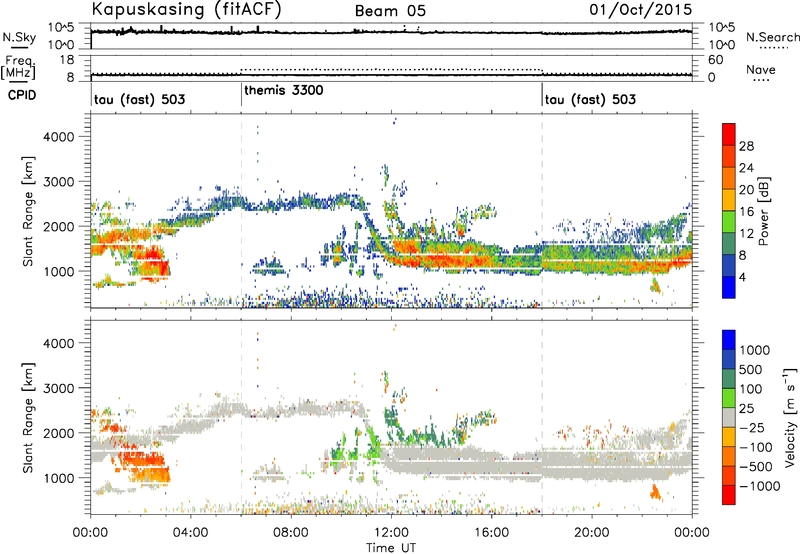
Task: Click the '4' tick on Power colorbar
Action: click(743, 277)
